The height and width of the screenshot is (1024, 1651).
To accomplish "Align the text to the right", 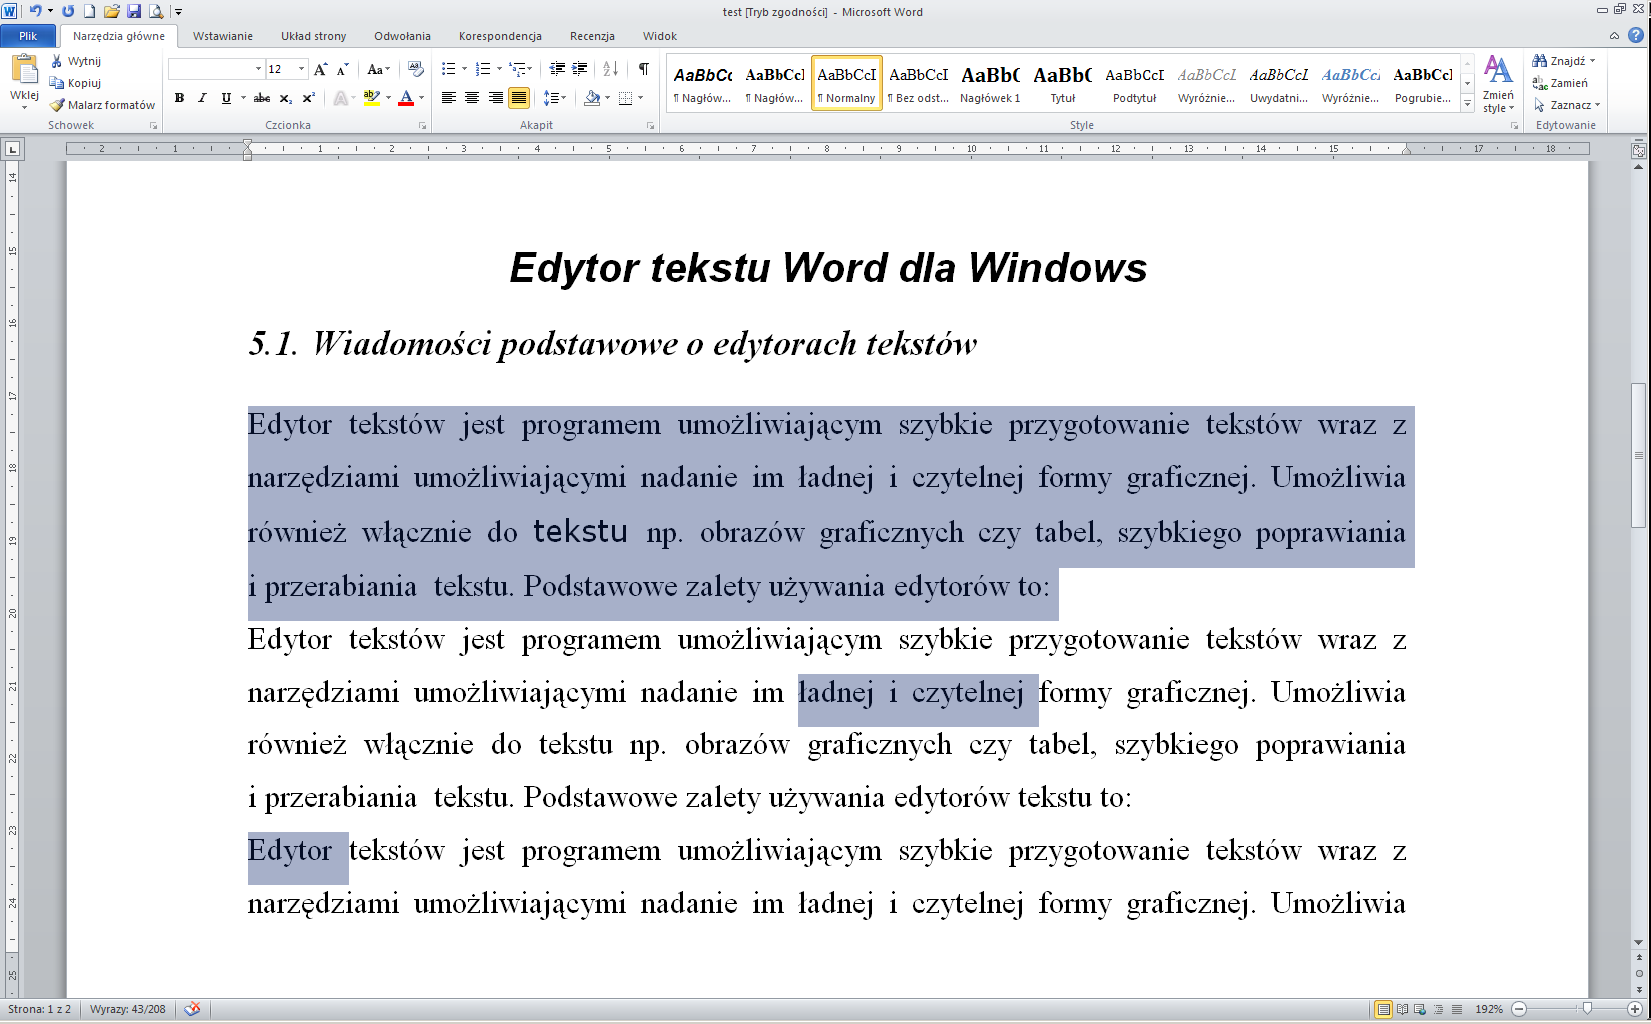I will (x=495, y=98).
